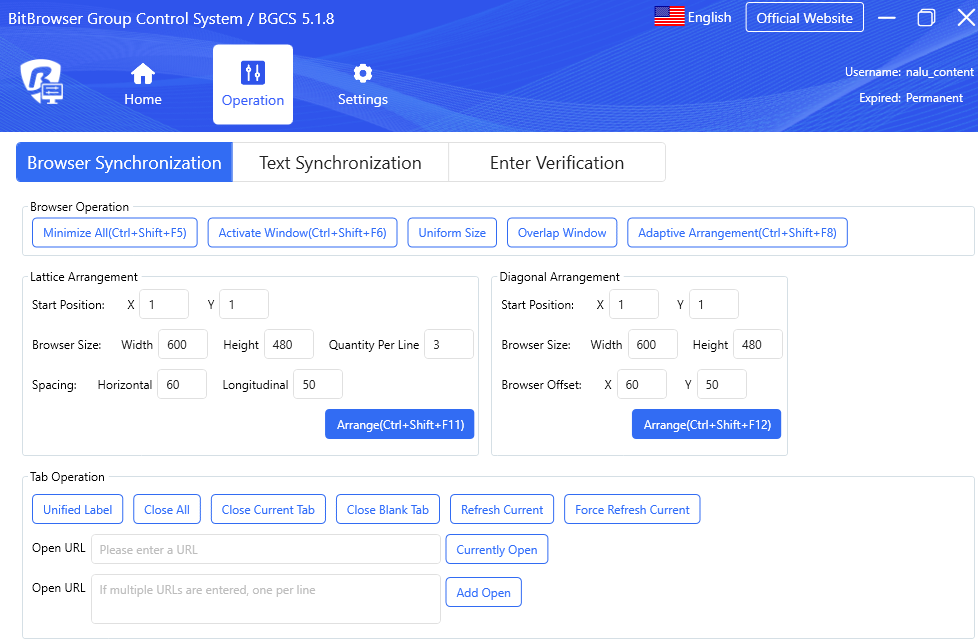Switch to Browser Synchronization tab
Screen dimensions: 978x642
tap(124, 163)
